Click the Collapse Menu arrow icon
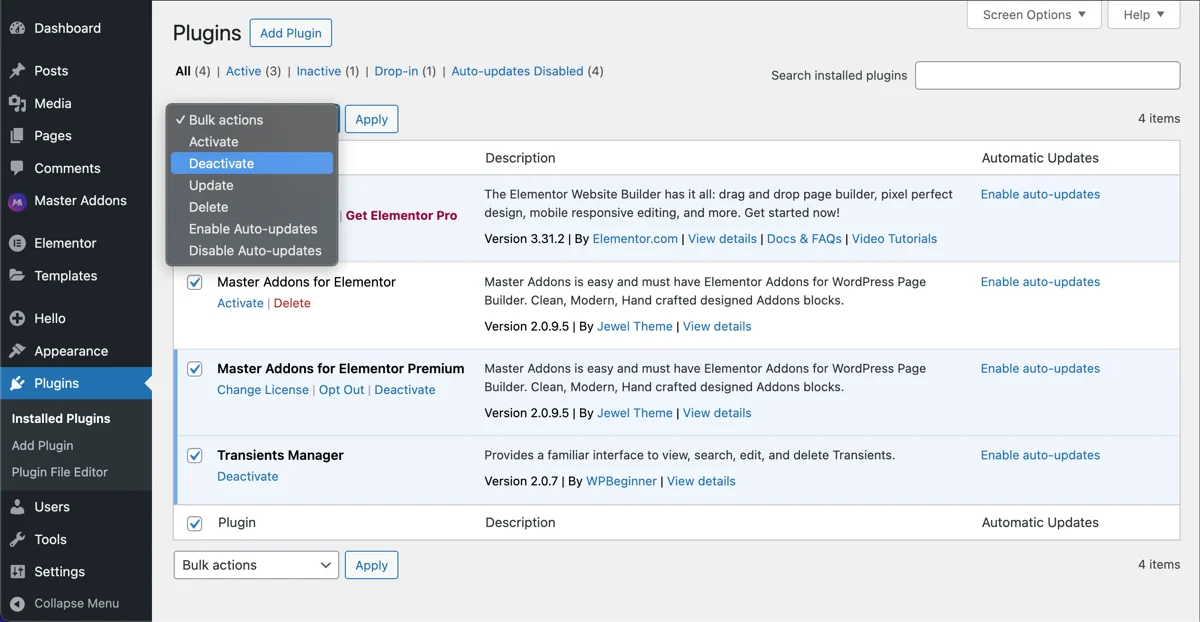The image size is (1200, 622). coord(17,603)
